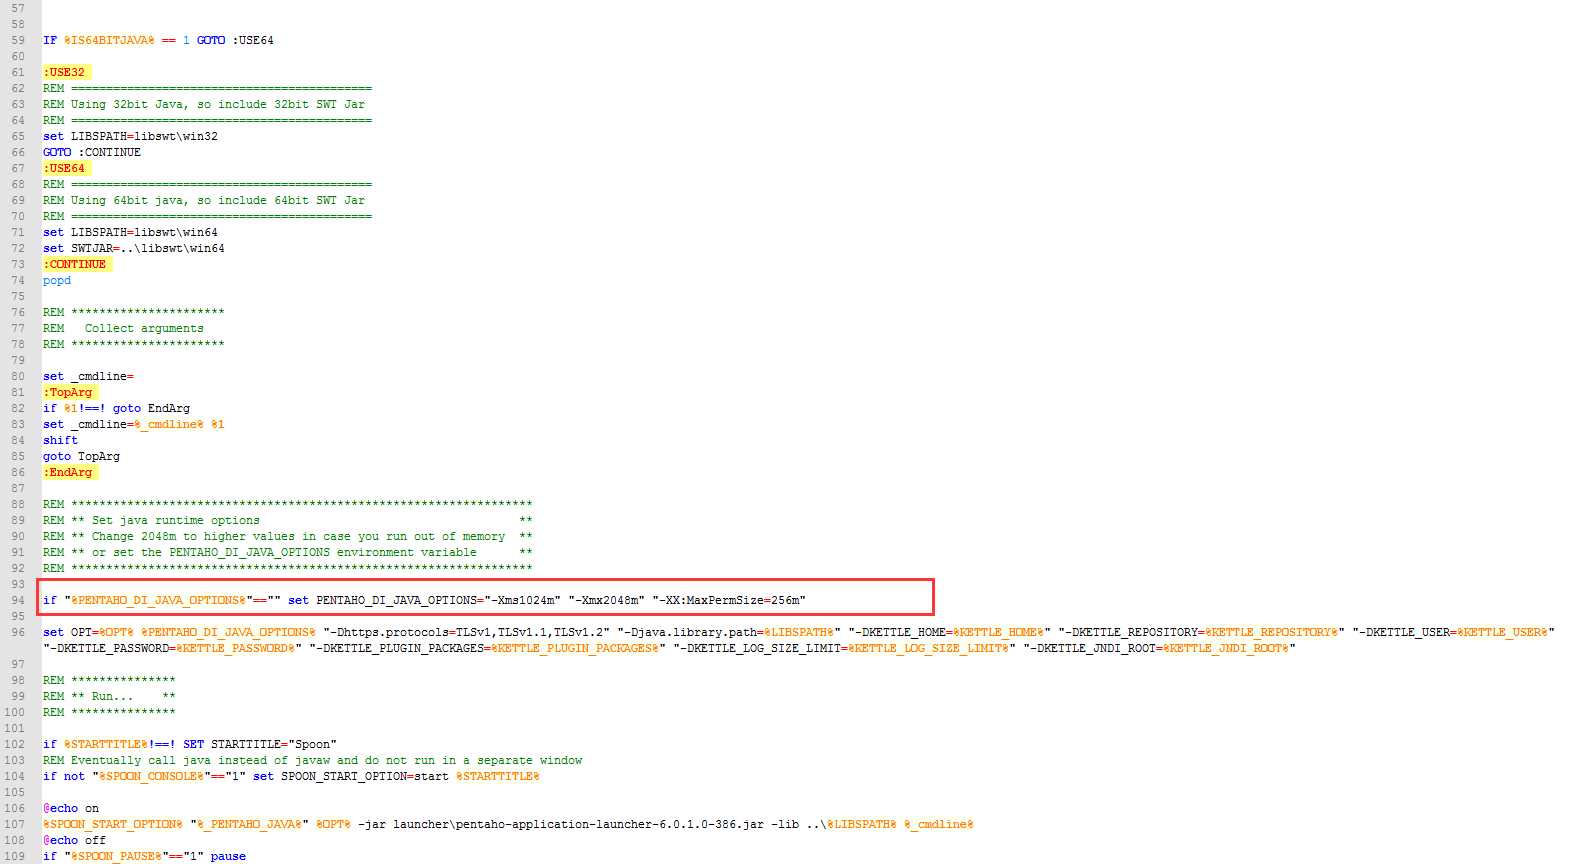Click the "-Xmx2048m" value on line 94
Screen dimensions: 1571x864
click(x=607, y=600)
